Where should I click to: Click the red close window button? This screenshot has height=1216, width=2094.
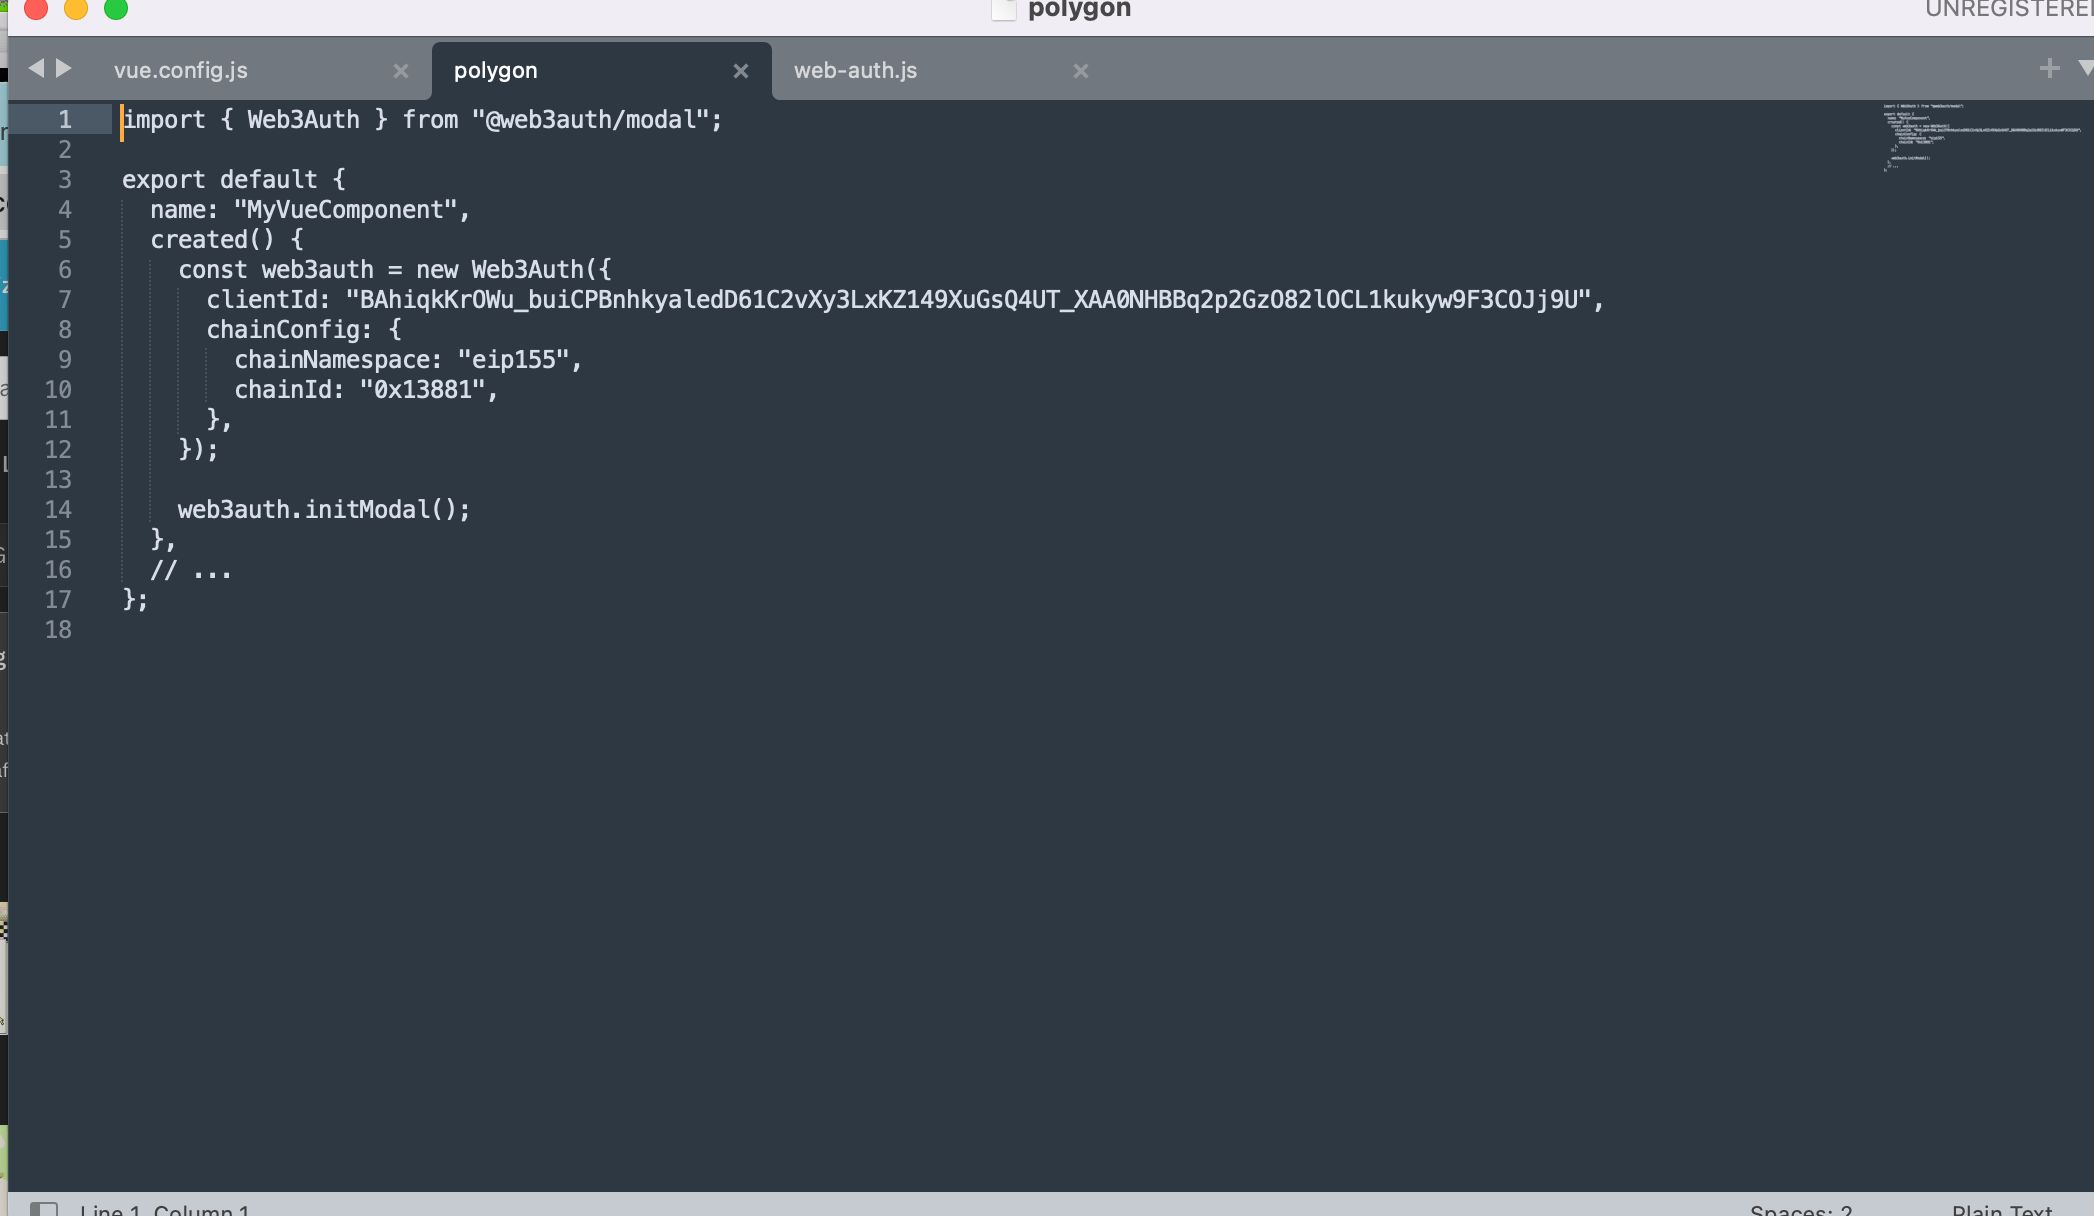coord(36,8)
